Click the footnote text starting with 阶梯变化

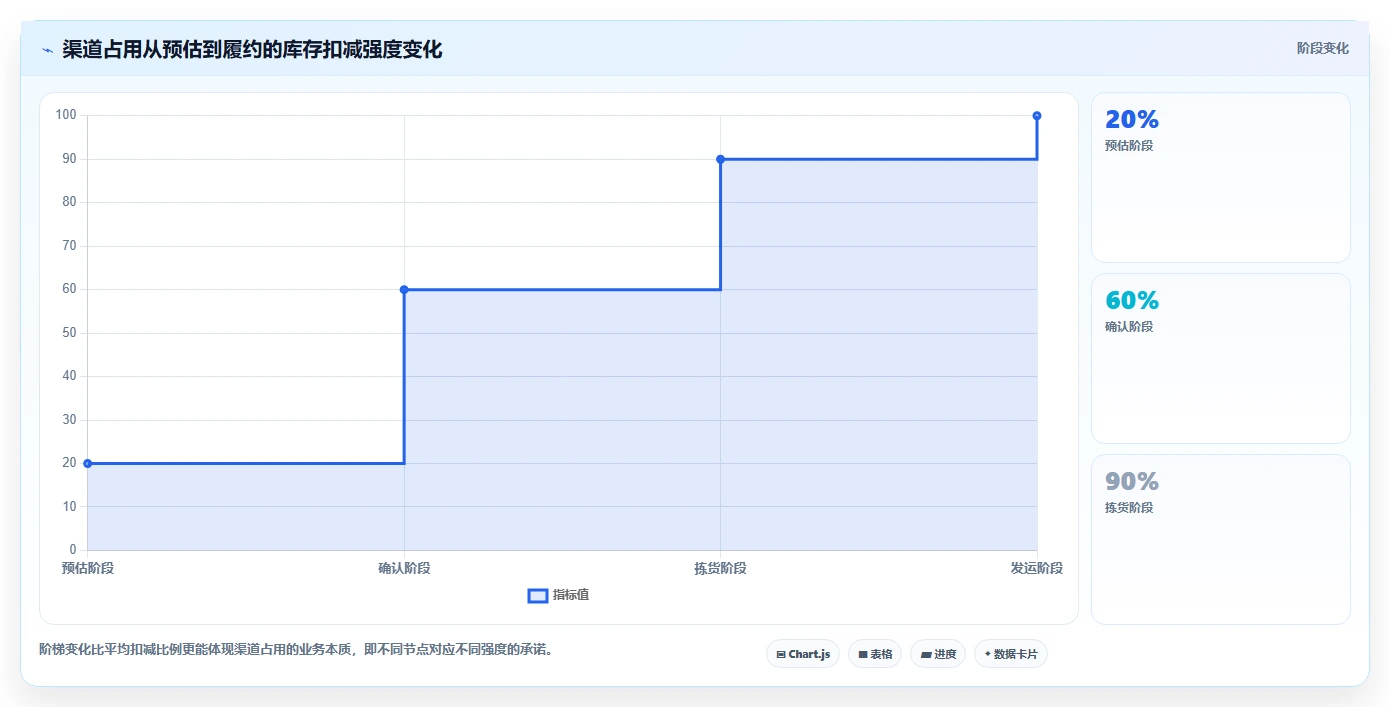pyautogui.click(x=296, y=649)
